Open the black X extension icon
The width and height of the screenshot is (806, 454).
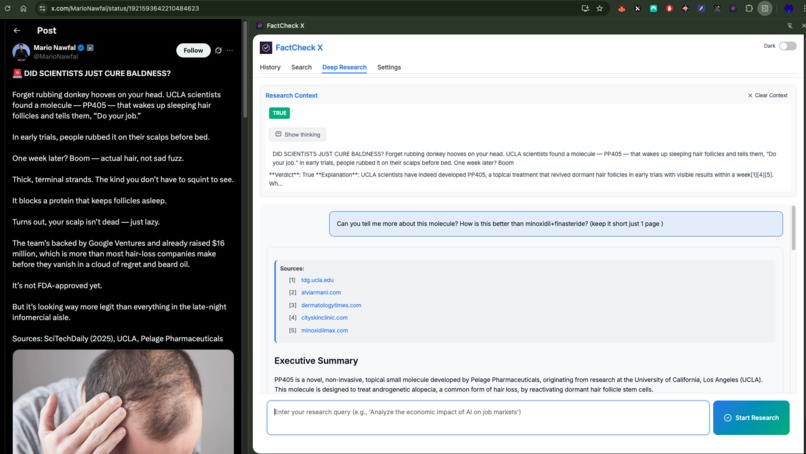pyautogui.click(x=637, y=8)
